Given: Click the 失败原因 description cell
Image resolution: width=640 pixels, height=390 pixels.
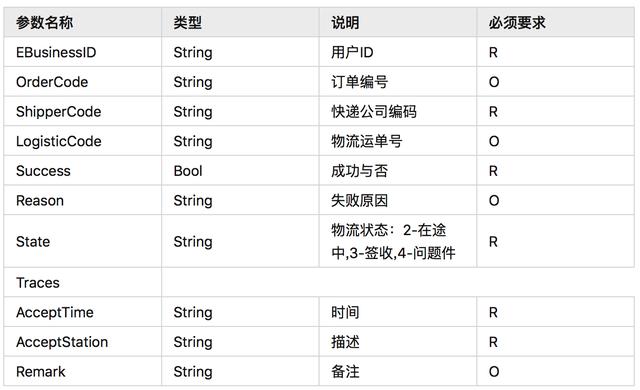Looking at the screenshot, I should pyautogui.click(x=398, y=200).
